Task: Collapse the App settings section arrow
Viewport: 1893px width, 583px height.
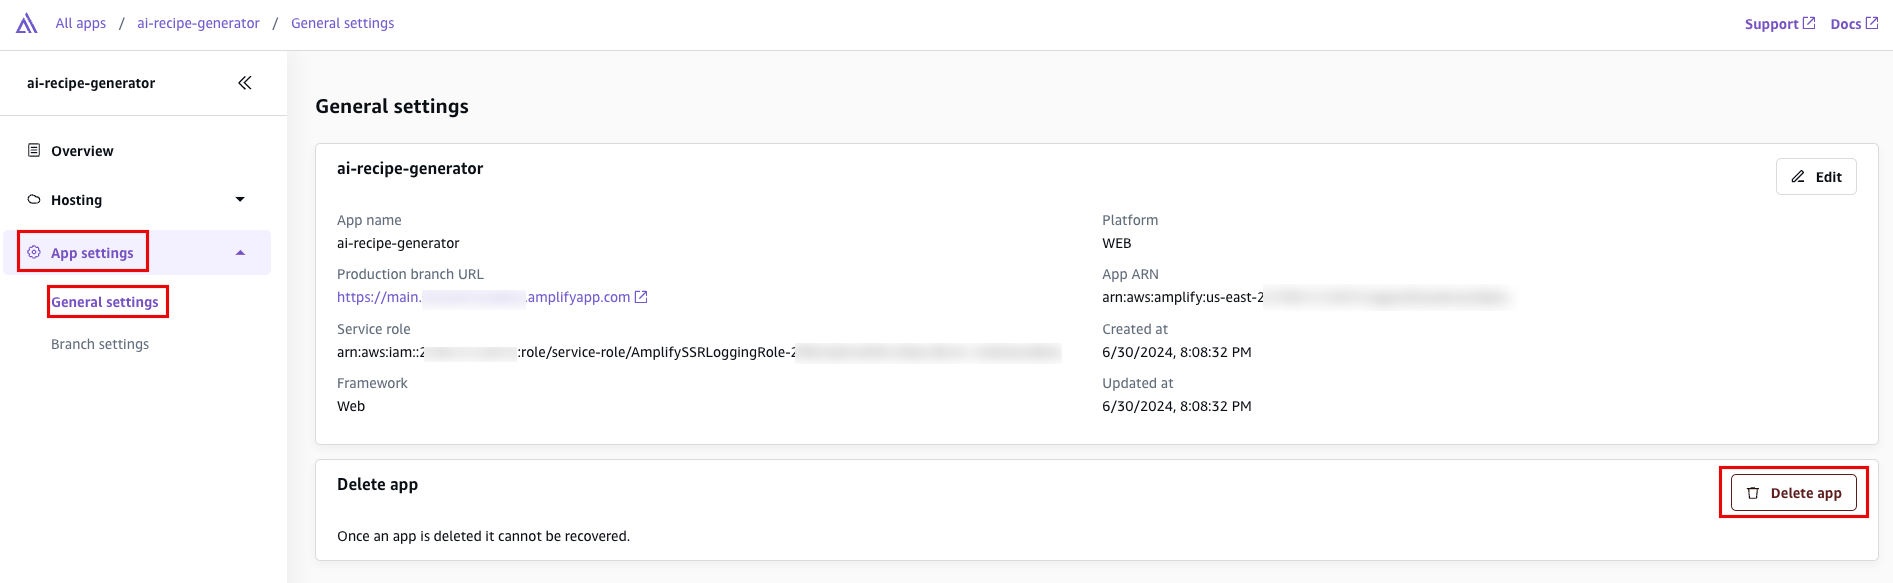Action: (x=240, y=253)
